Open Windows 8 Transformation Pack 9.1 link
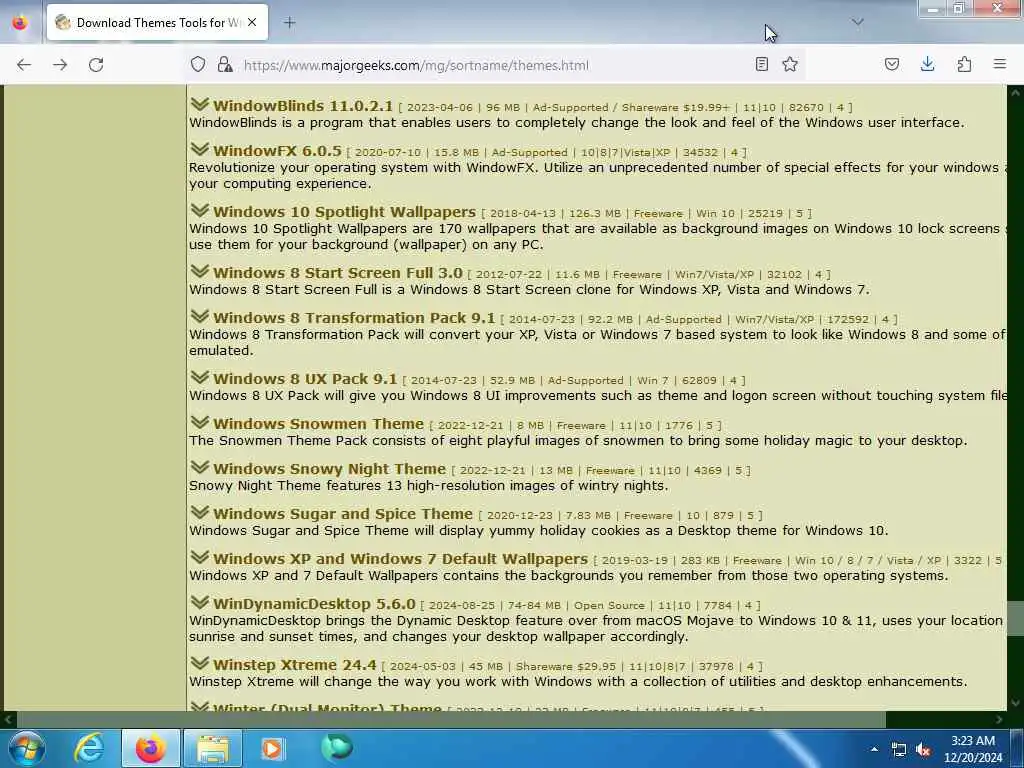Image resolution: width=1024 pixels, height=768 pixels. point(354,318)
